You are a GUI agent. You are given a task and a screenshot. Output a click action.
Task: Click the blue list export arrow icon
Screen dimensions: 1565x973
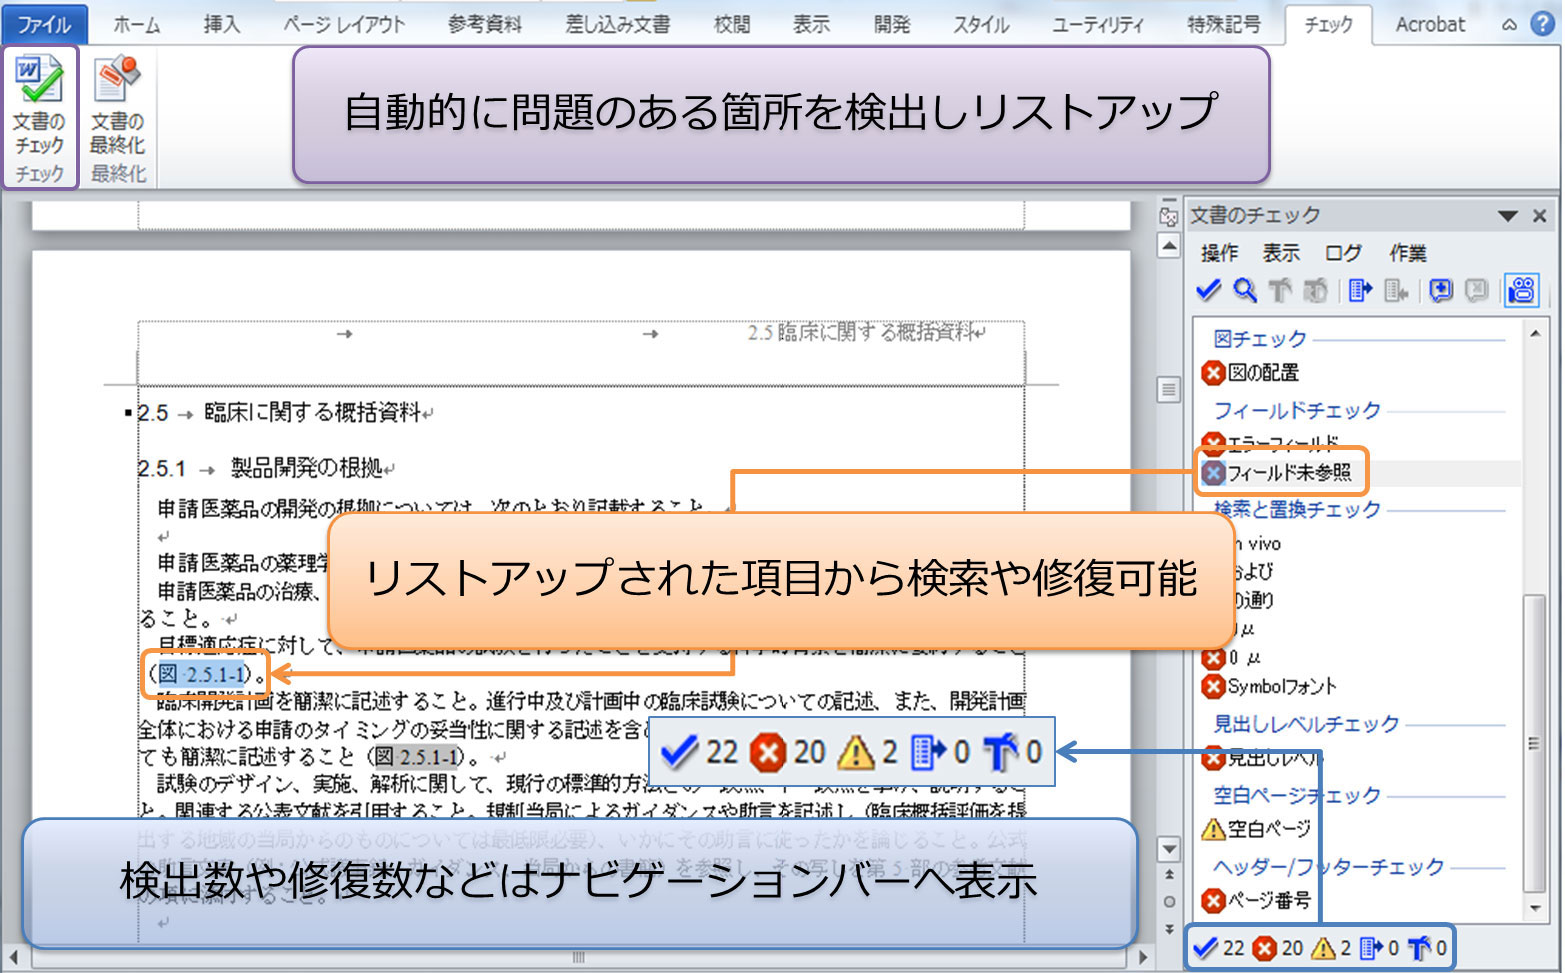pos(1360,291)
